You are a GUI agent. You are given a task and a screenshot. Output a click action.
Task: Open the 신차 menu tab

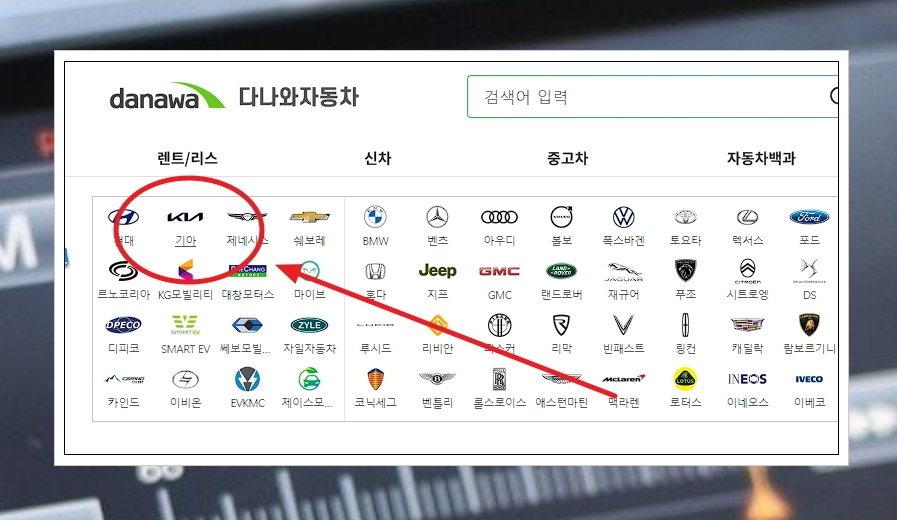click(x=378, y=158)
